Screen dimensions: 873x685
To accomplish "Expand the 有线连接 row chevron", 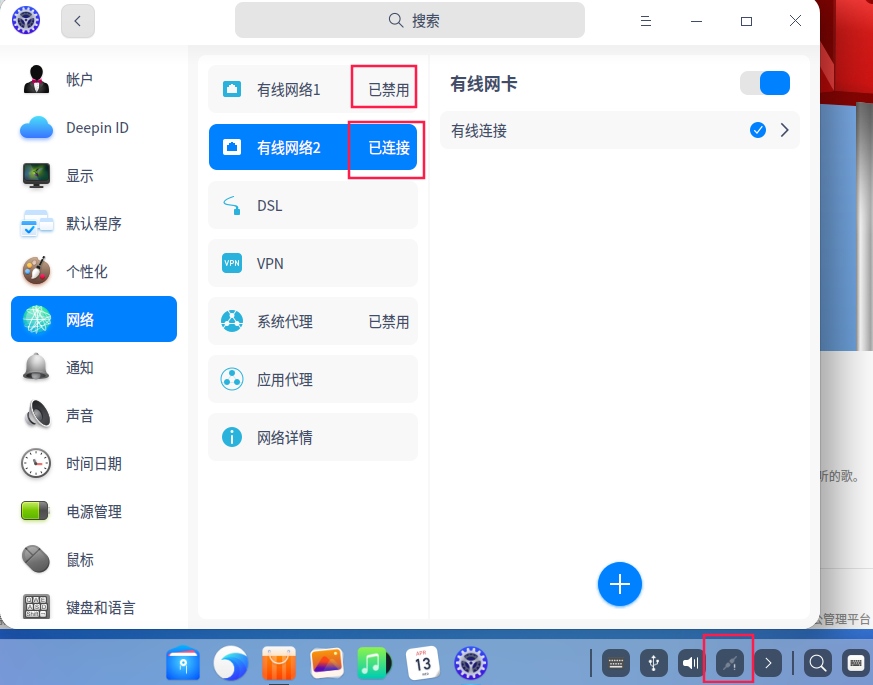I will click(x=785, y=129).
